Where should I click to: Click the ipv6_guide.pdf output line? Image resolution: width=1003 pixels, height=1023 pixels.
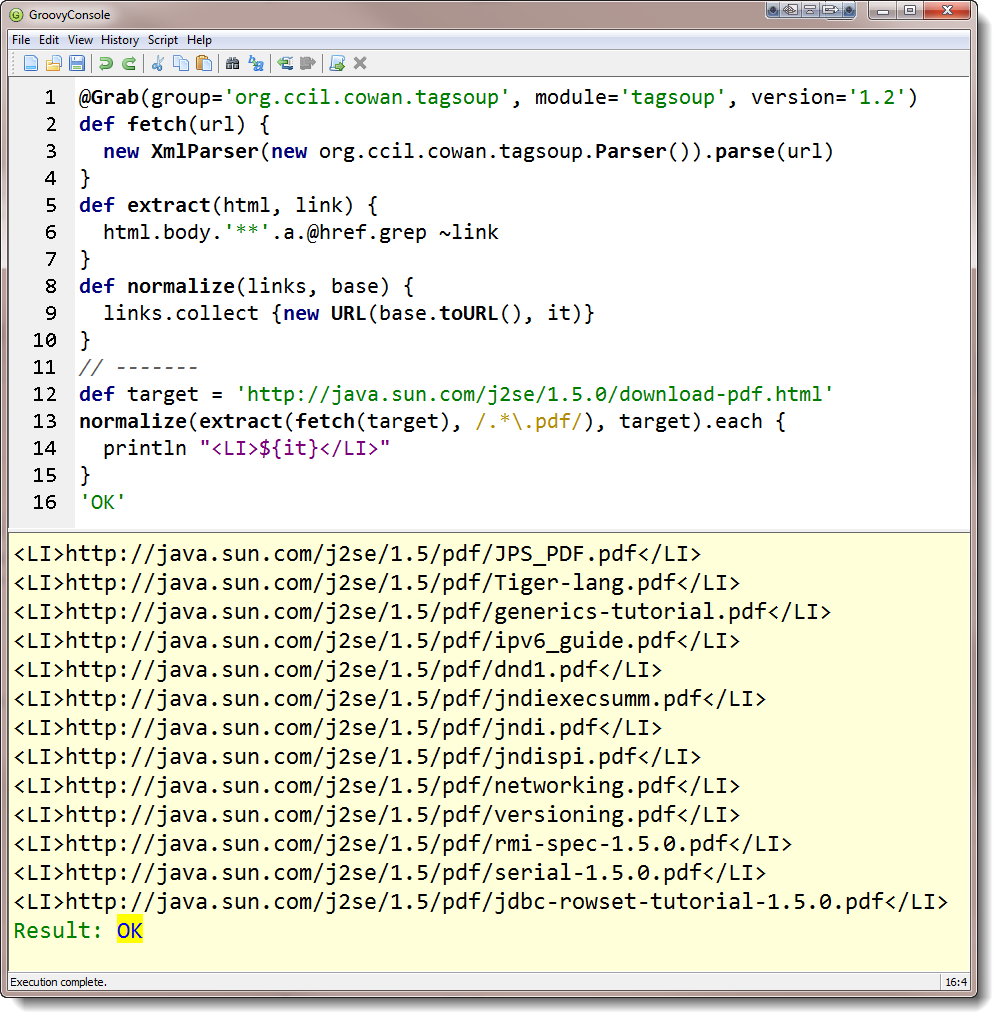tap(377, 641)
